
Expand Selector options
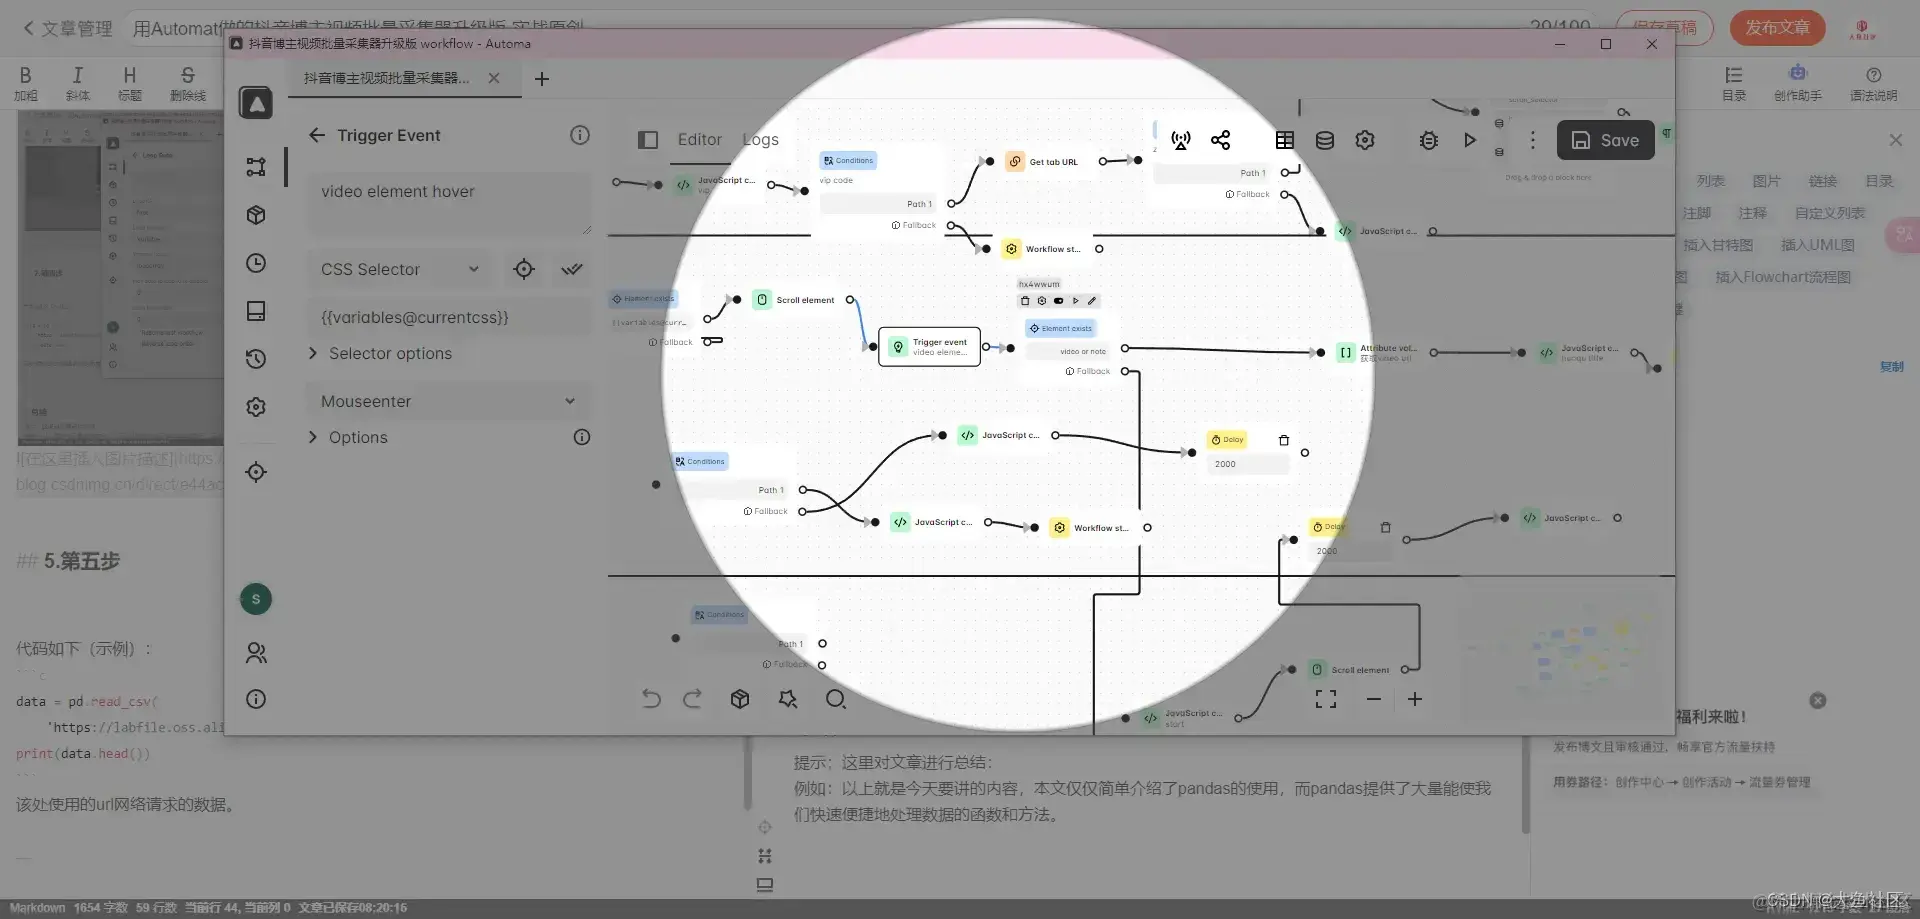[x=380, y=353]
